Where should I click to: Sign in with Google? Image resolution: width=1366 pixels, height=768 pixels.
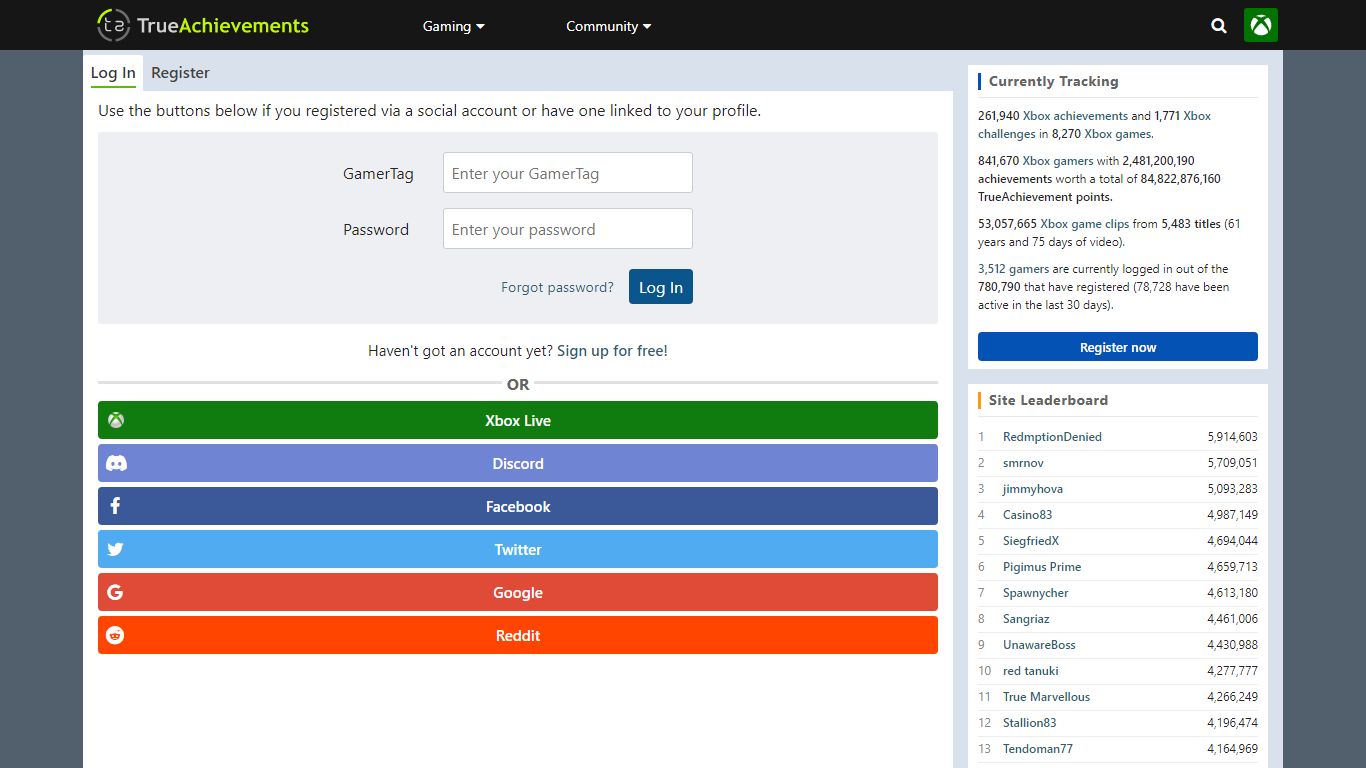point(518,592)
